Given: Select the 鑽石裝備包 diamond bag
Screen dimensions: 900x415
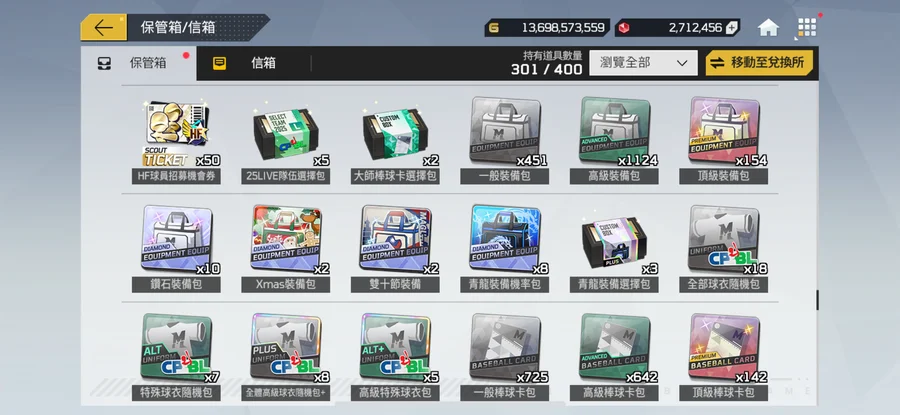Looking at the screenshot, I should 176,249.
